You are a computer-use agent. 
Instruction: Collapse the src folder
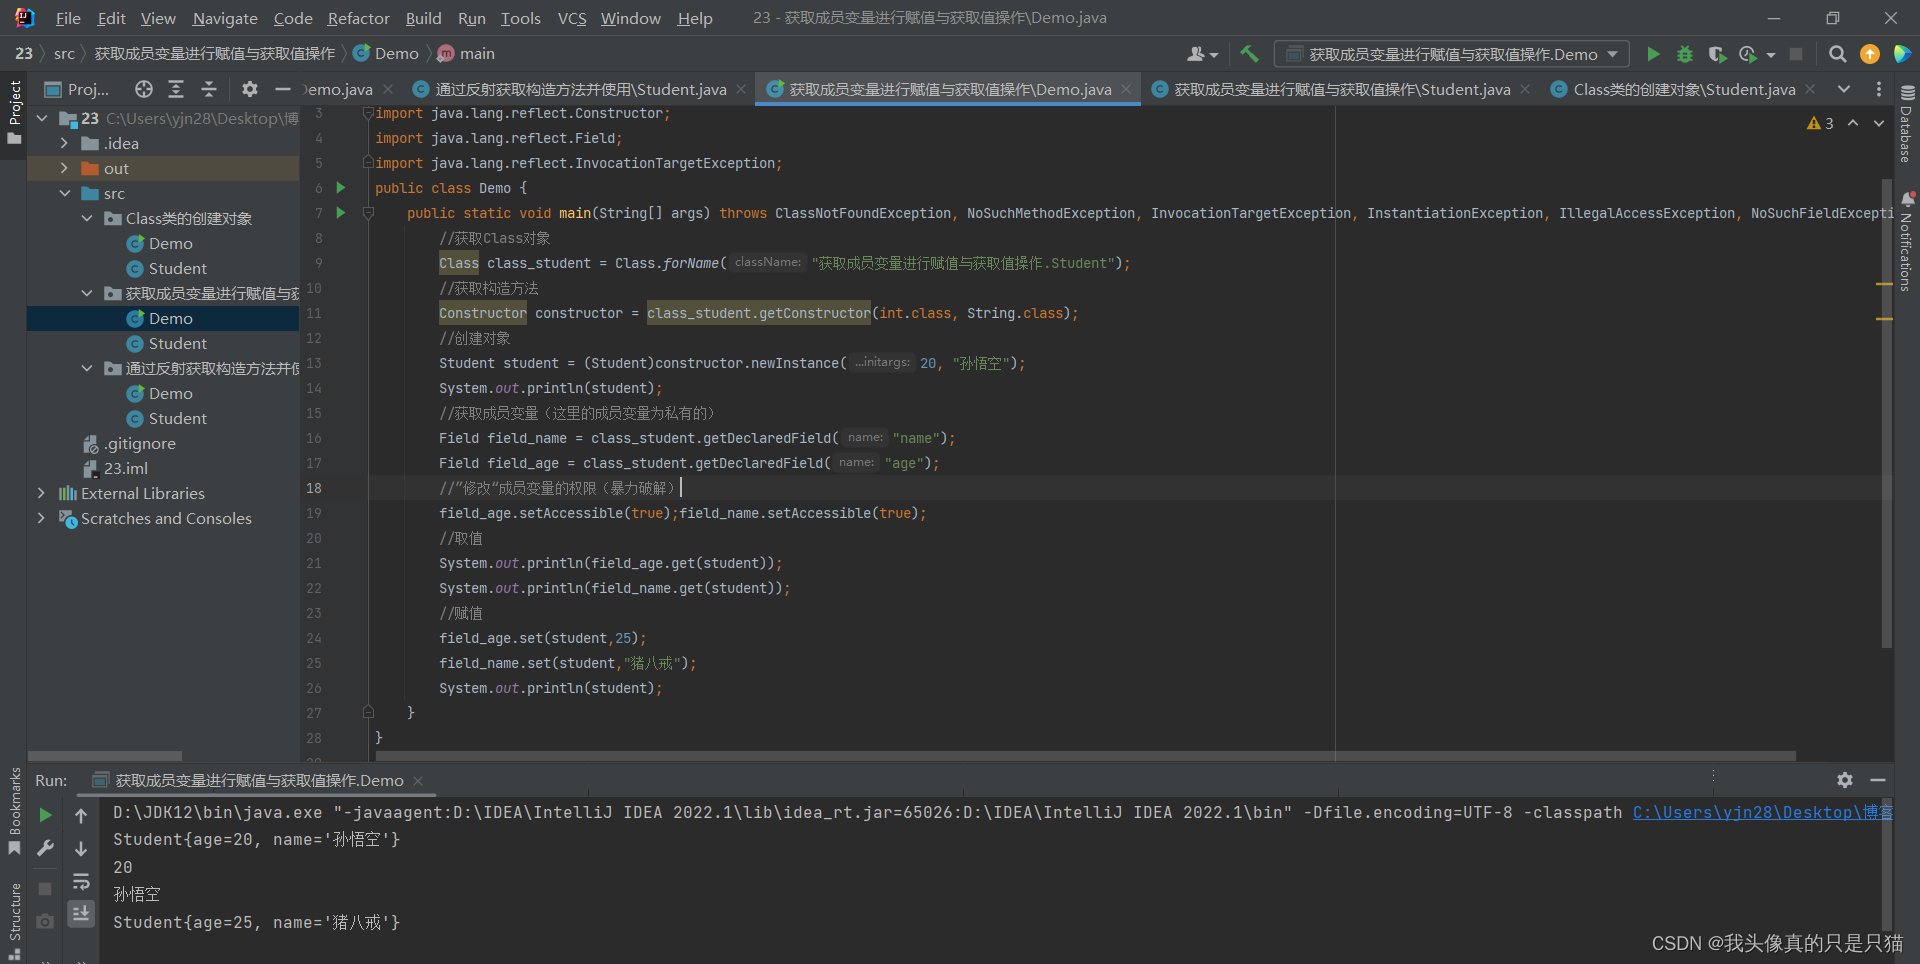click(x=64, y=193)
